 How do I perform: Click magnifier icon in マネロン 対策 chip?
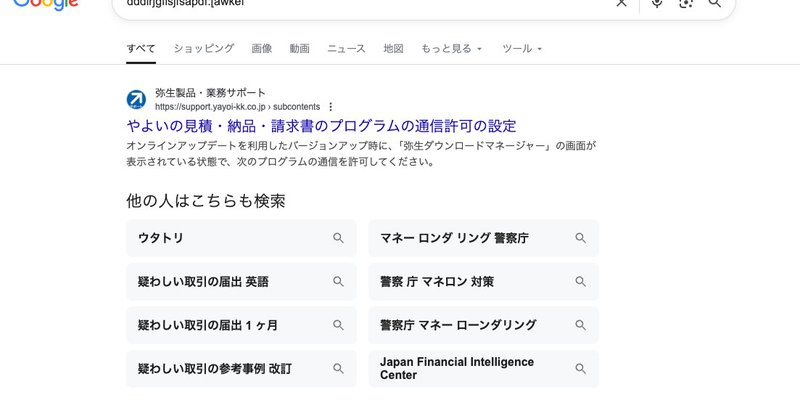581,281
